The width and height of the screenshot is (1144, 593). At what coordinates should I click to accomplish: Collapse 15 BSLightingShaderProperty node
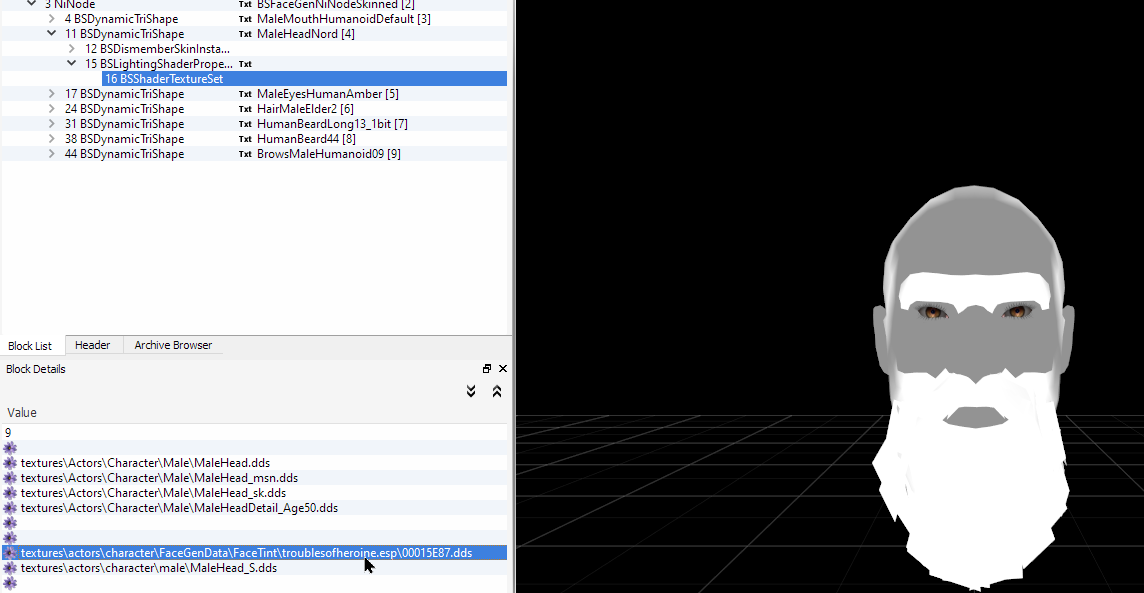[72, 63]
